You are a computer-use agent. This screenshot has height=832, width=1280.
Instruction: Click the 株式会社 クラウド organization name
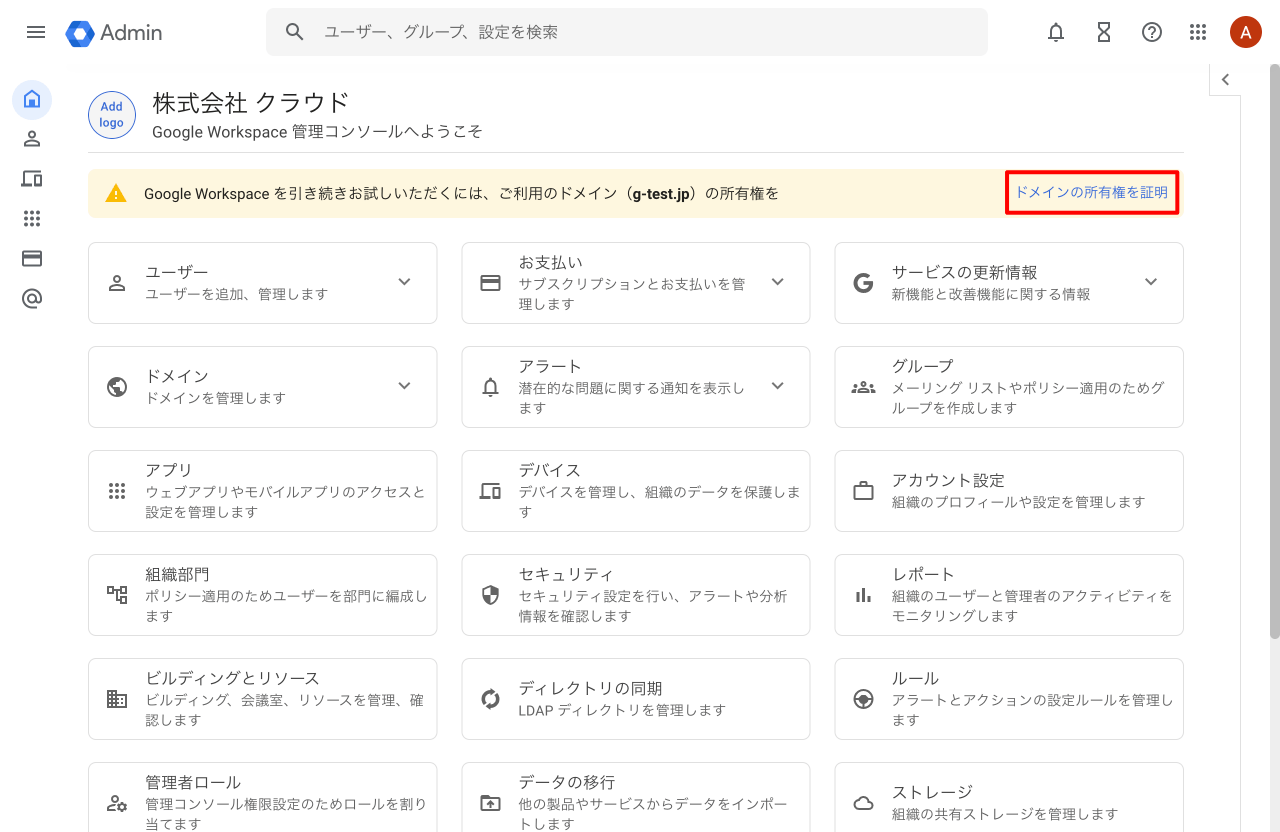pyautogui.click(x=251, y=102)
